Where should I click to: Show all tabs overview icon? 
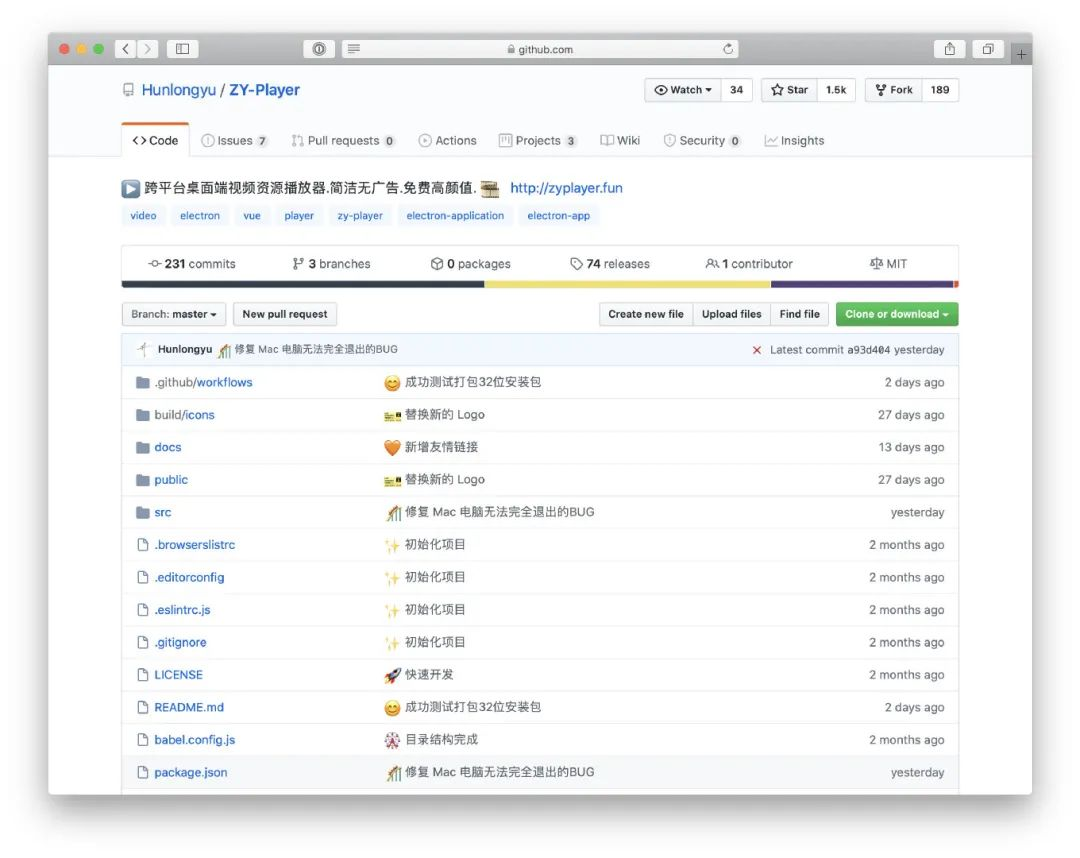(x=988, y=49)
